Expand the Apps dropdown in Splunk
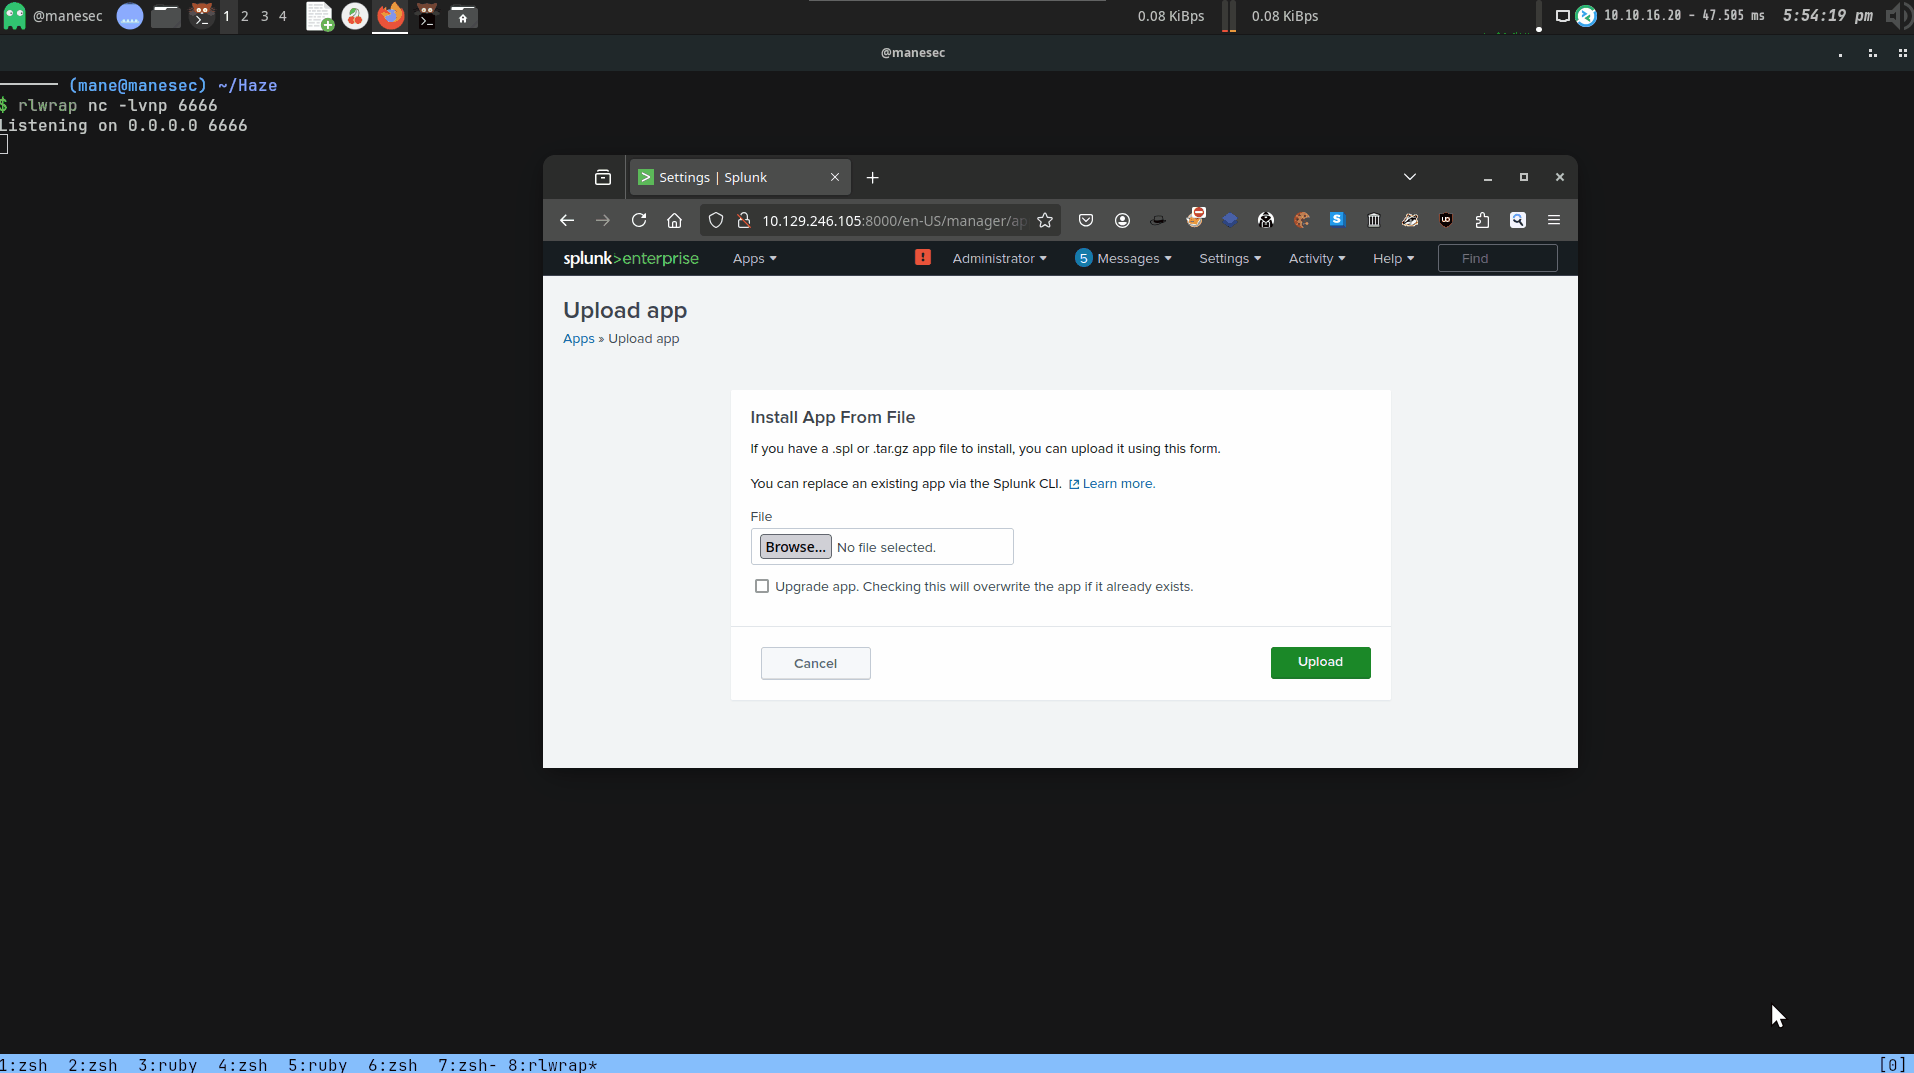The width and height of the screenshot is (1914, 1073). (x=754, y=258)
